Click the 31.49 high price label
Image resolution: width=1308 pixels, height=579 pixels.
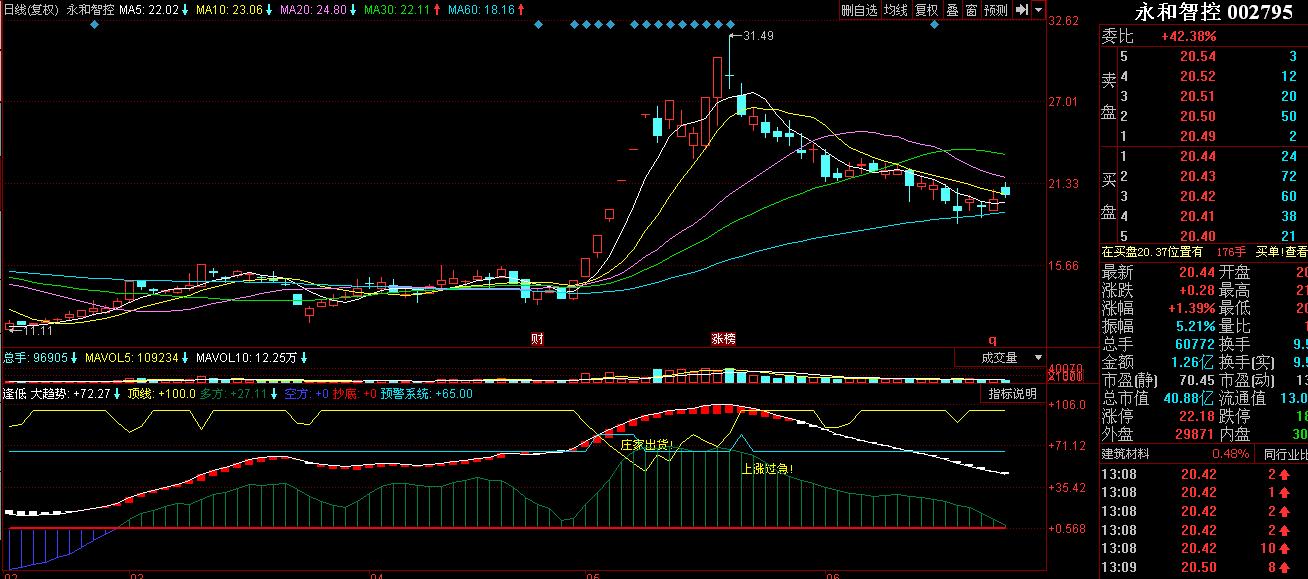coord(759,36)
